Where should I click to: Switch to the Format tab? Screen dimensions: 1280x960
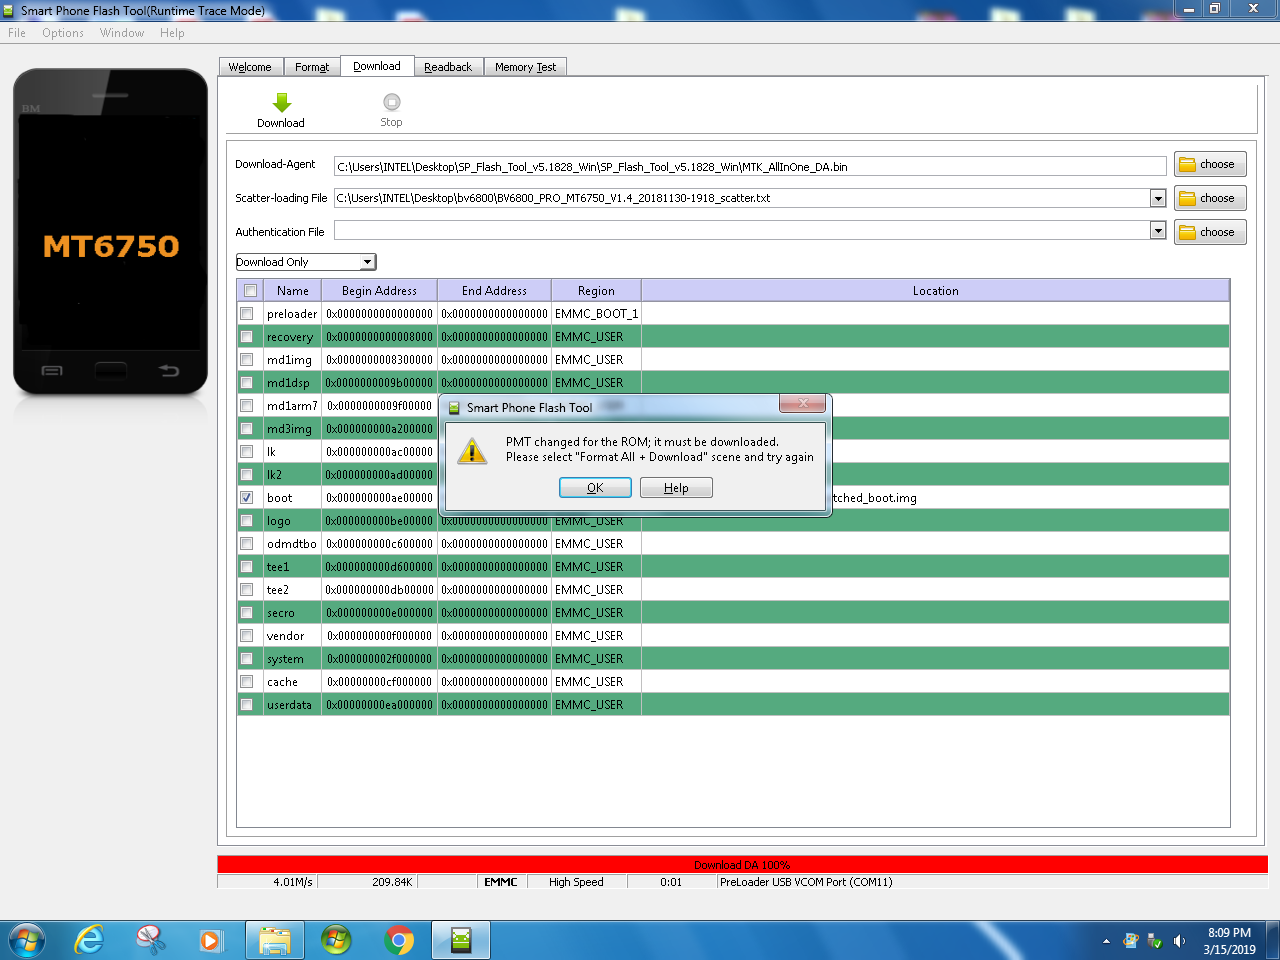(312, 67)
